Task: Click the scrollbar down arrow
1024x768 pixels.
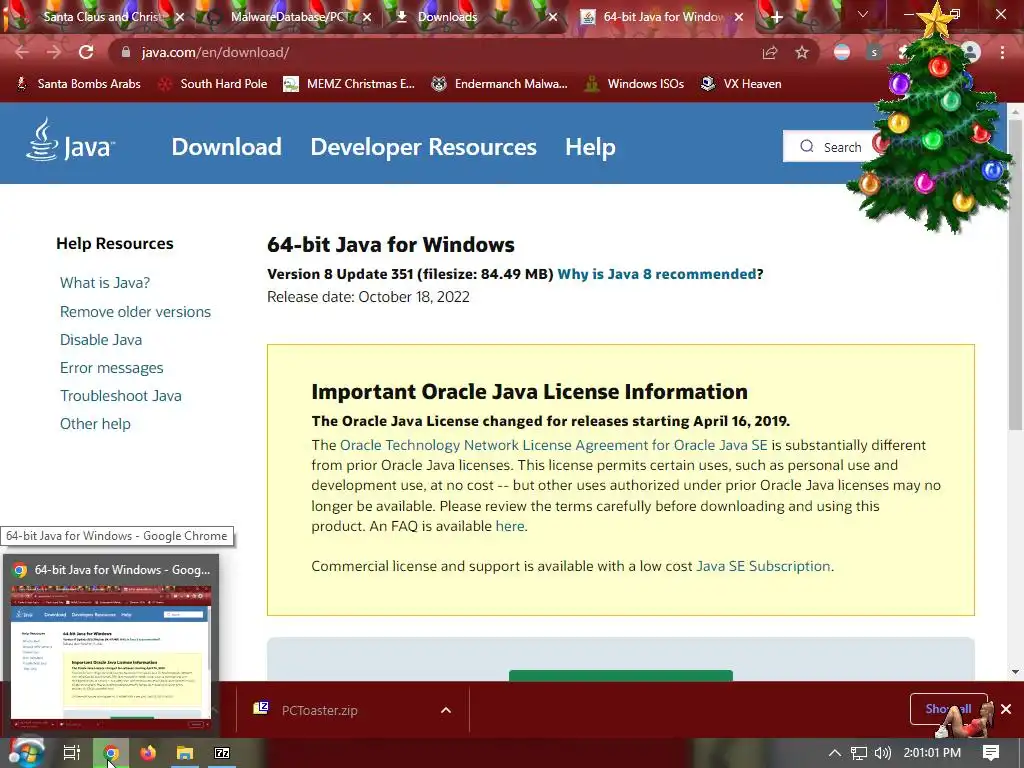Action: [x=1015, y=672]
